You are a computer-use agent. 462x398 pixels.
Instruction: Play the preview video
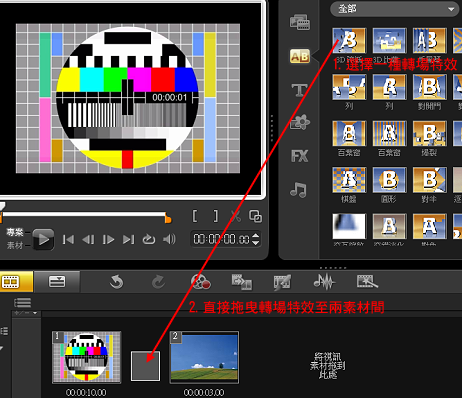click(x=43, y=239)
